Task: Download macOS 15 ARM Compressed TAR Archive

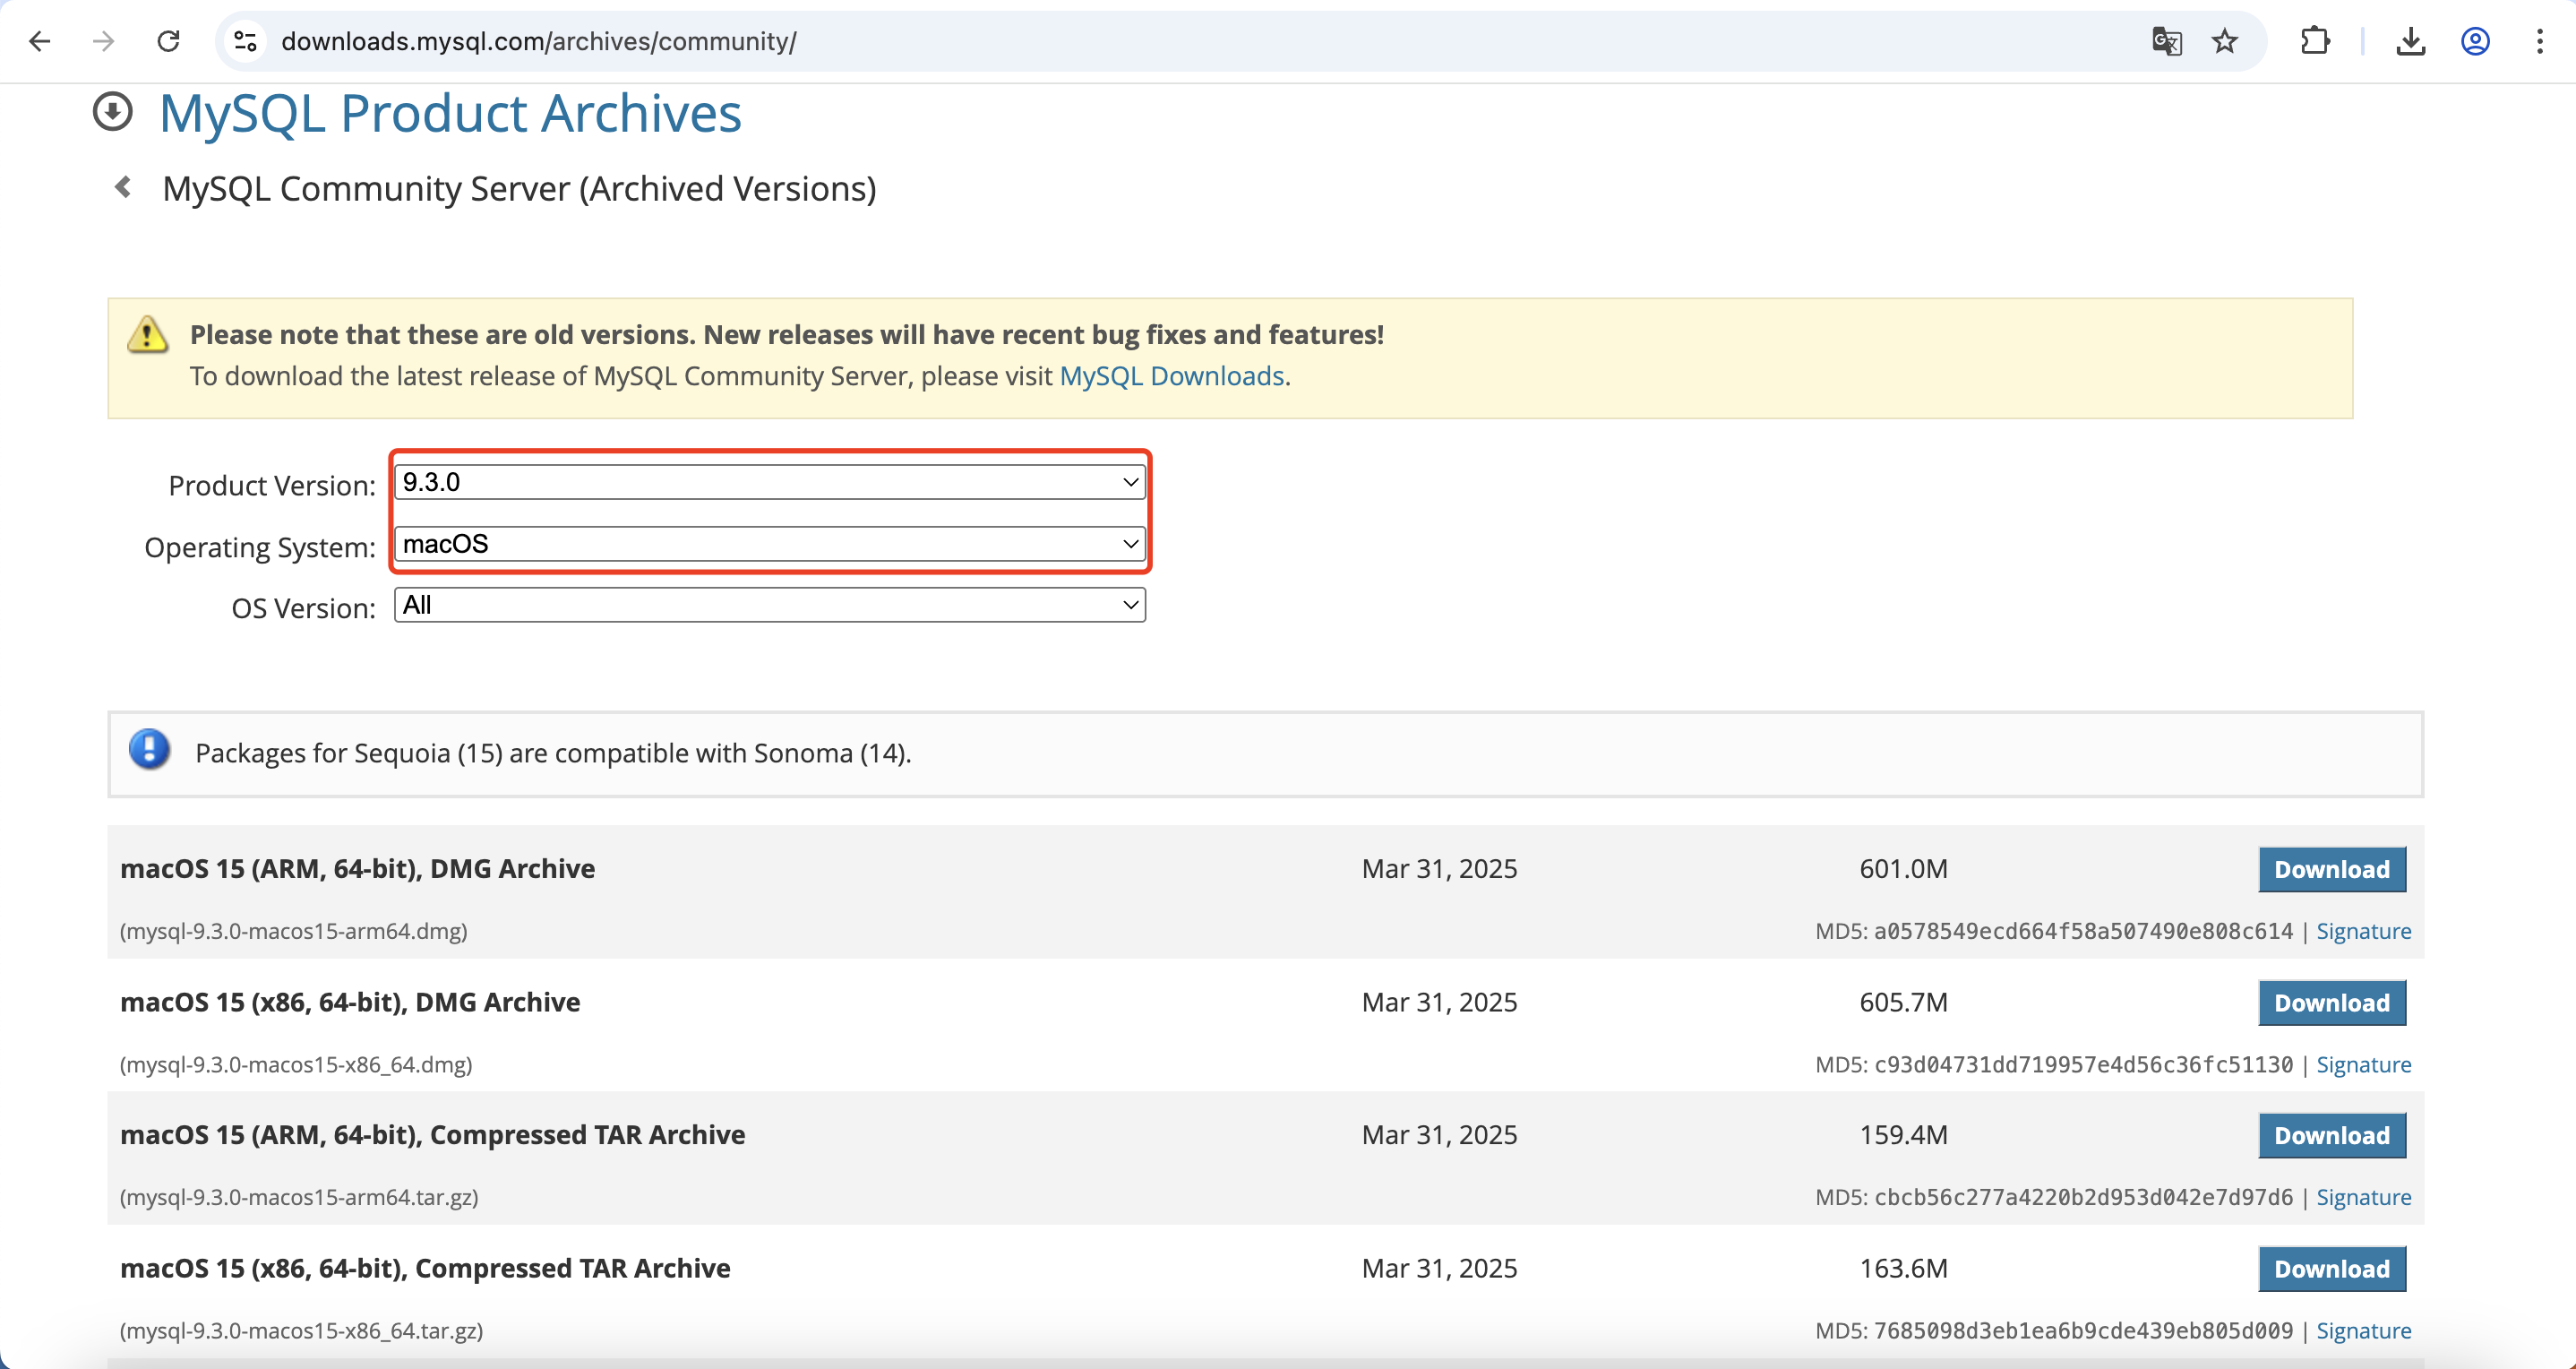Action: [2332, 1136]
